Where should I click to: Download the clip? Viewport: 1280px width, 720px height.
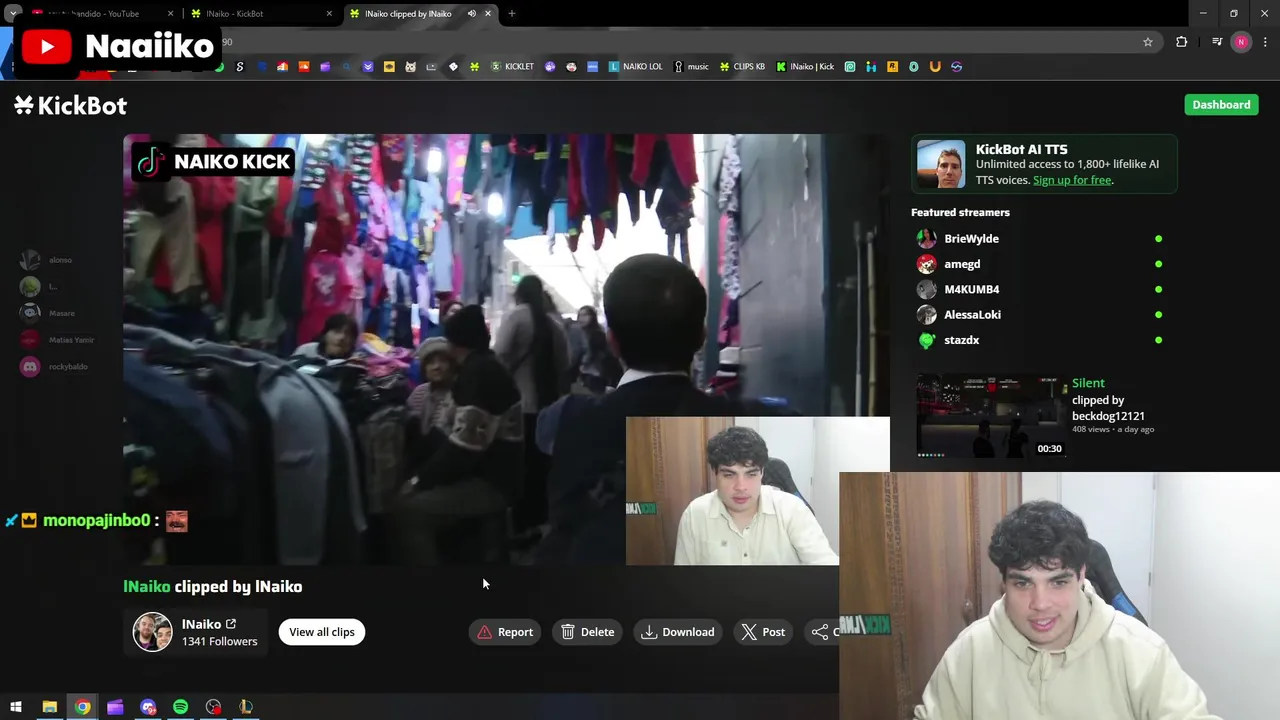[678, 632]
